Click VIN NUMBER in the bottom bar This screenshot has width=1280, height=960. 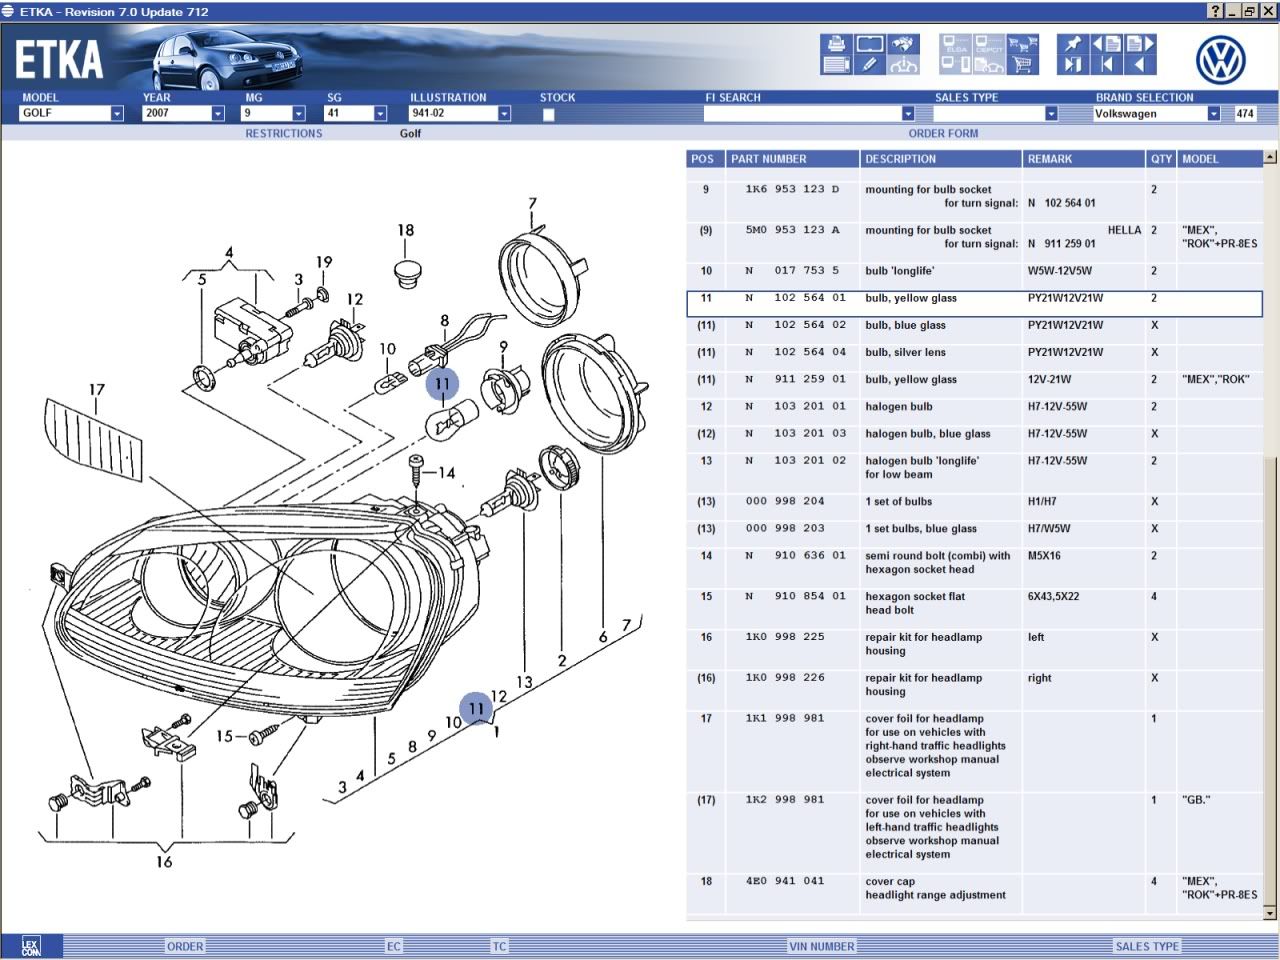821,946
